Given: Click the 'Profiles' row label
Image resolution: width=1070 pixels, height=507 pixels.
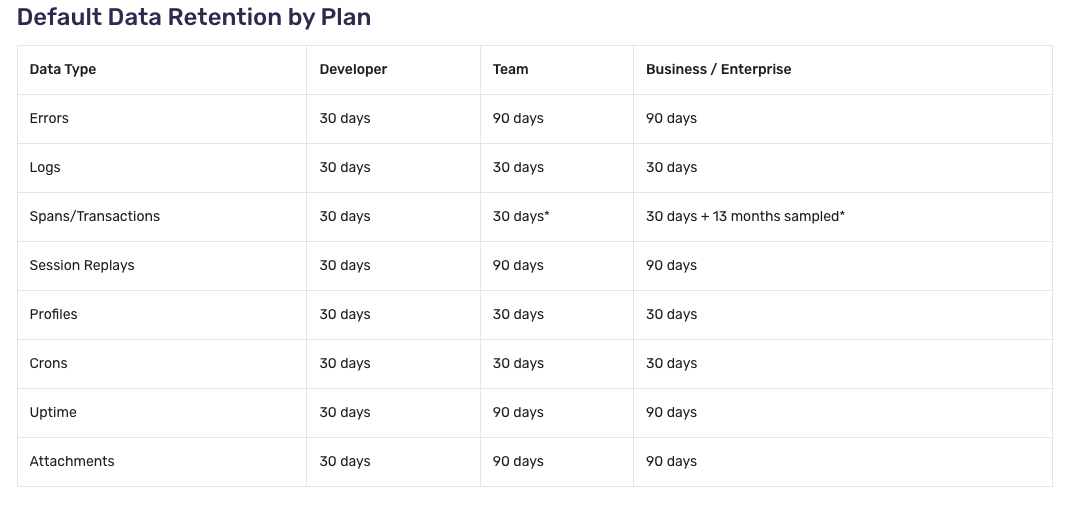Looking at the screenshot, I should tap(54, 314).
